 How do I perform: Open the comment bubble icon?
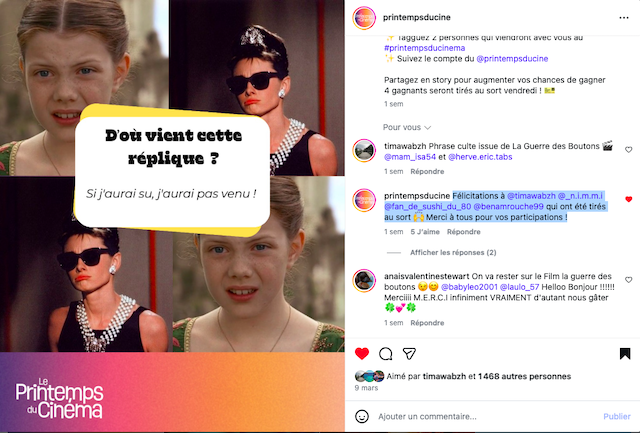[x=385, y=354]
